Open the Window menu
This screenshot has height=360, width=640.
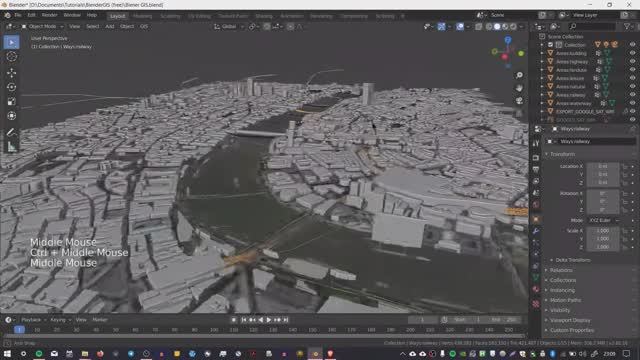[x=72, y=15]
